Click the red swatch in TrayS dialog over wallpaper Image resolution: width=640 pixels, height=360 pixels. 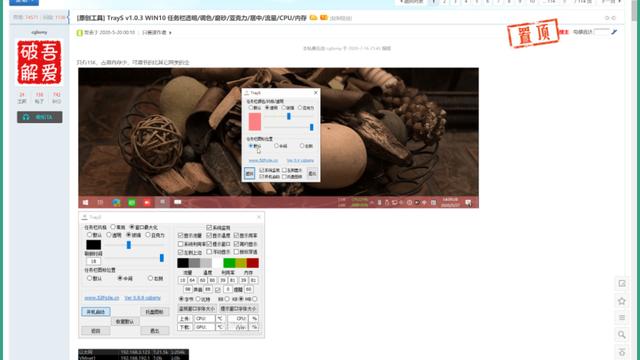(x=255, y=122)
